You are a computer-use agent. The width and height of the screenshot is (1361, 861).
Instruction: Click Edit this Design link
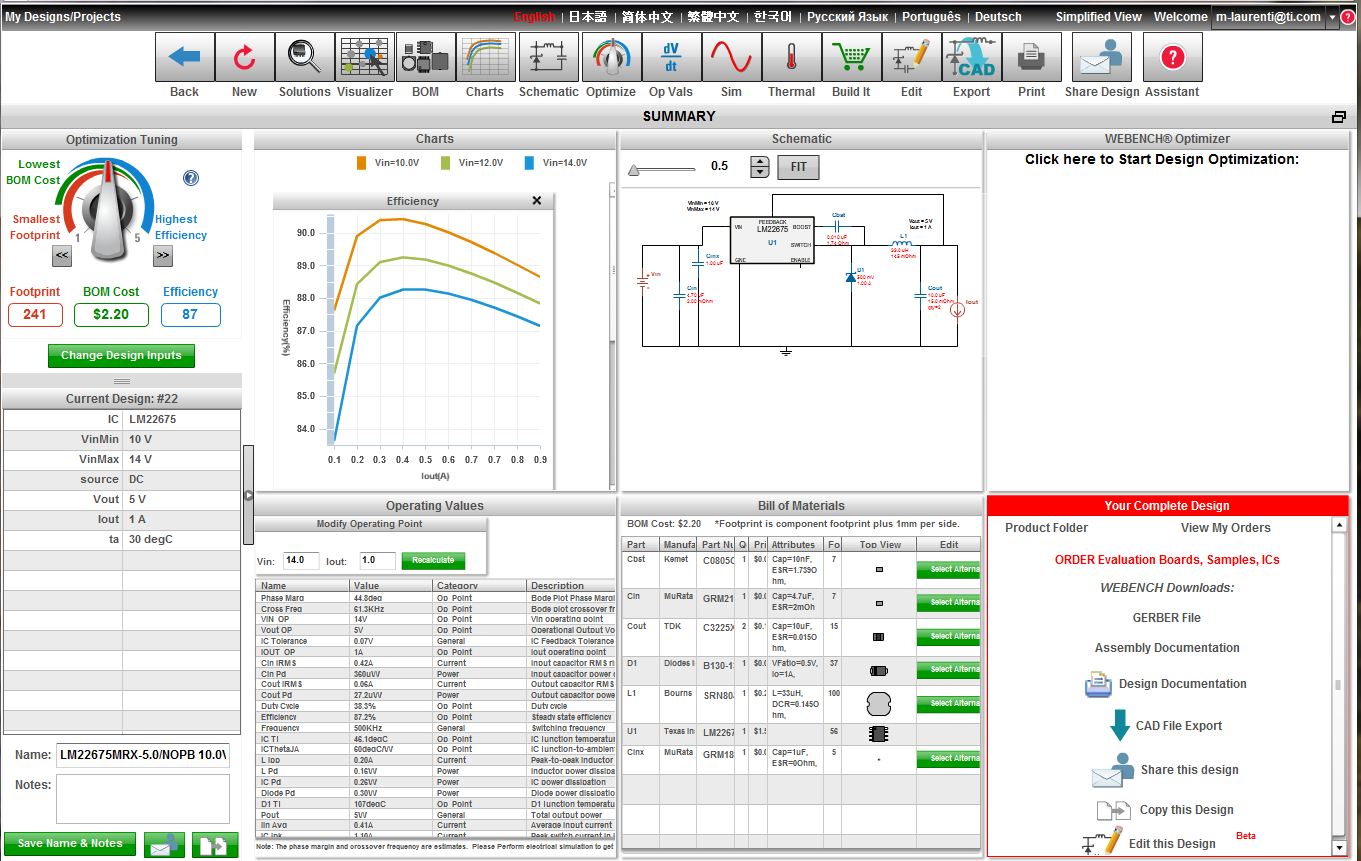tap(1172, 844)
